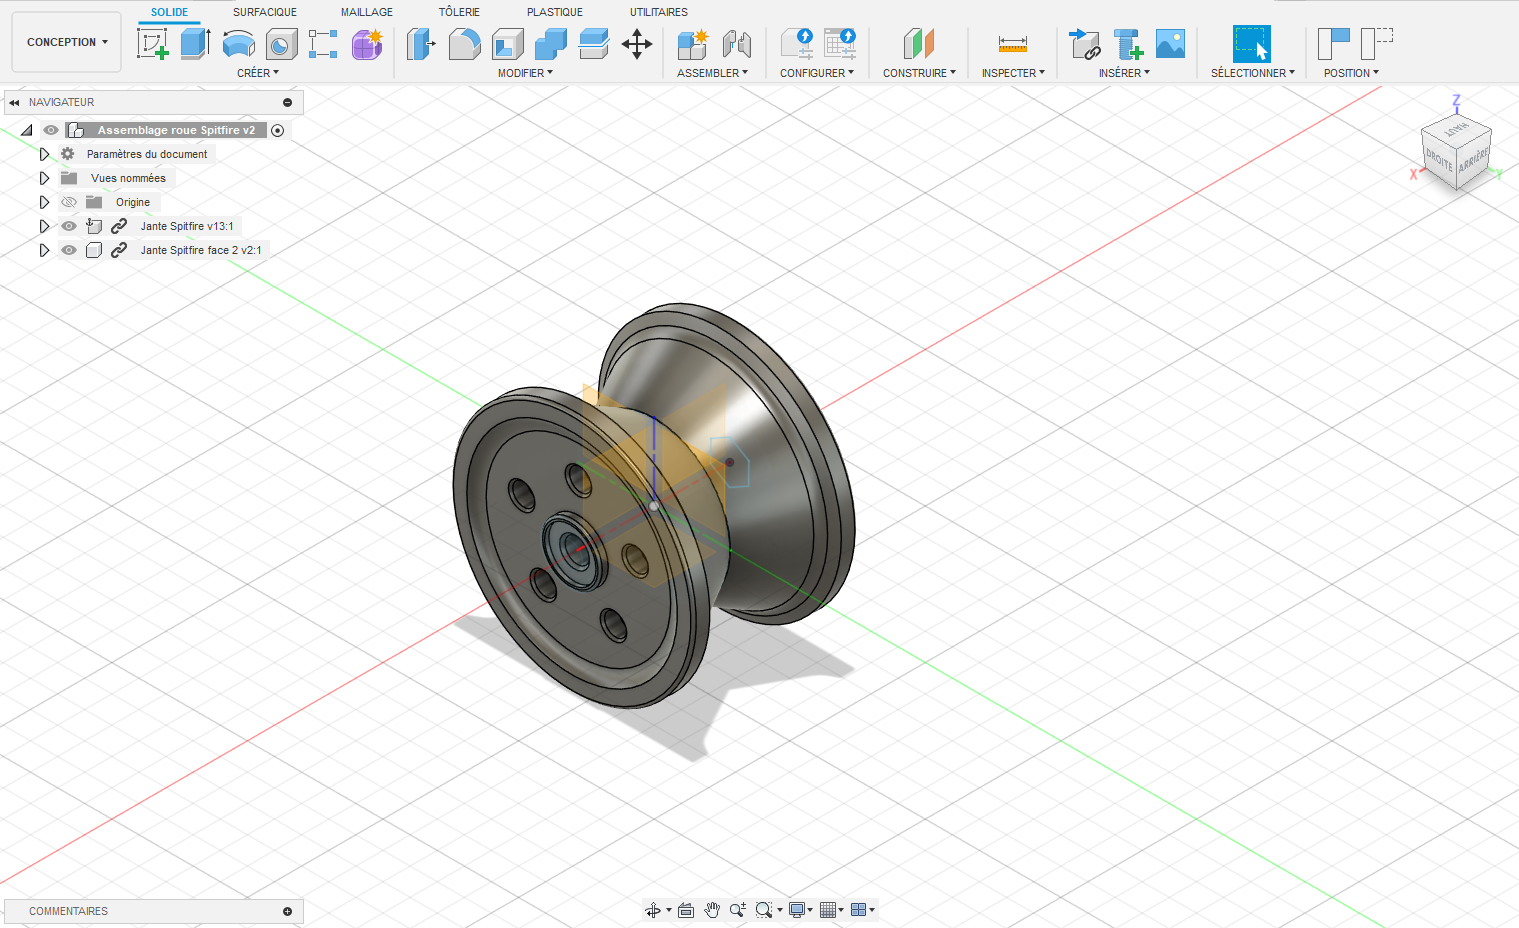Click the Look At icon

[686, 910]
